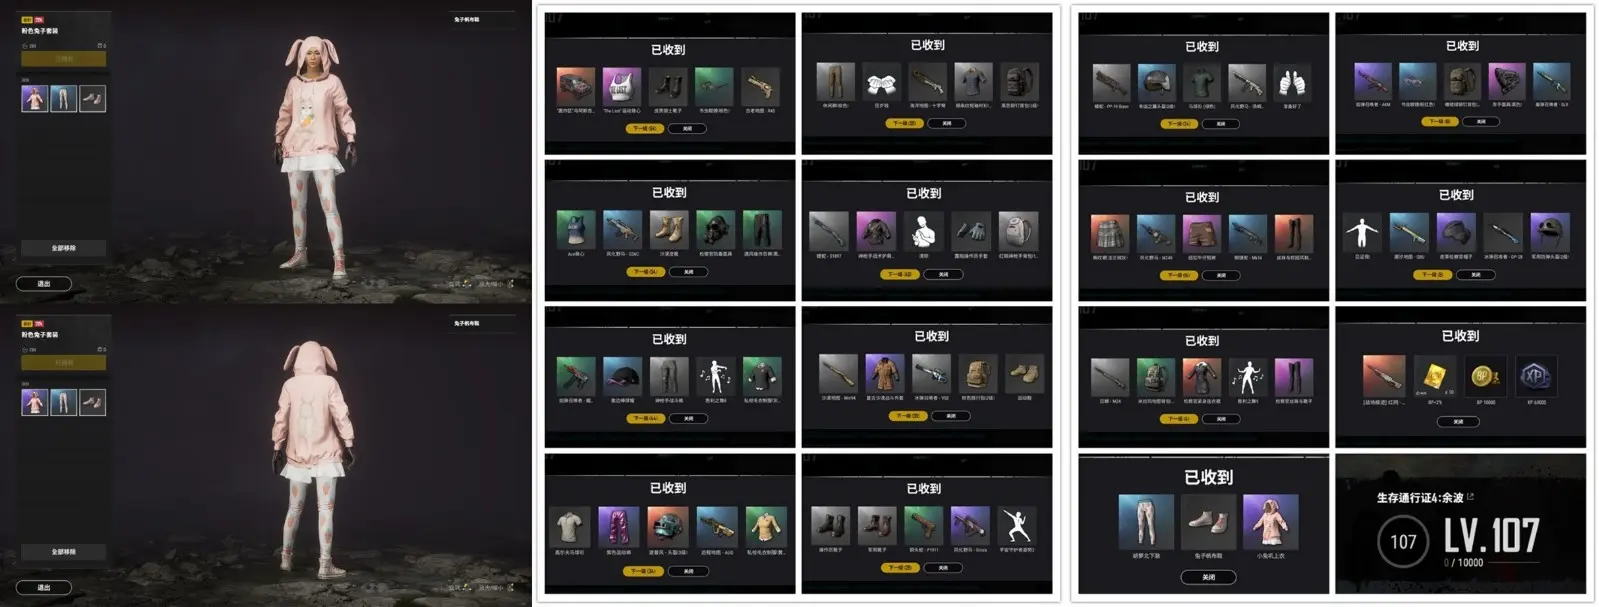Click 全部移除 button in the front-view preview

pyautogui.click(x=64, y=248)
